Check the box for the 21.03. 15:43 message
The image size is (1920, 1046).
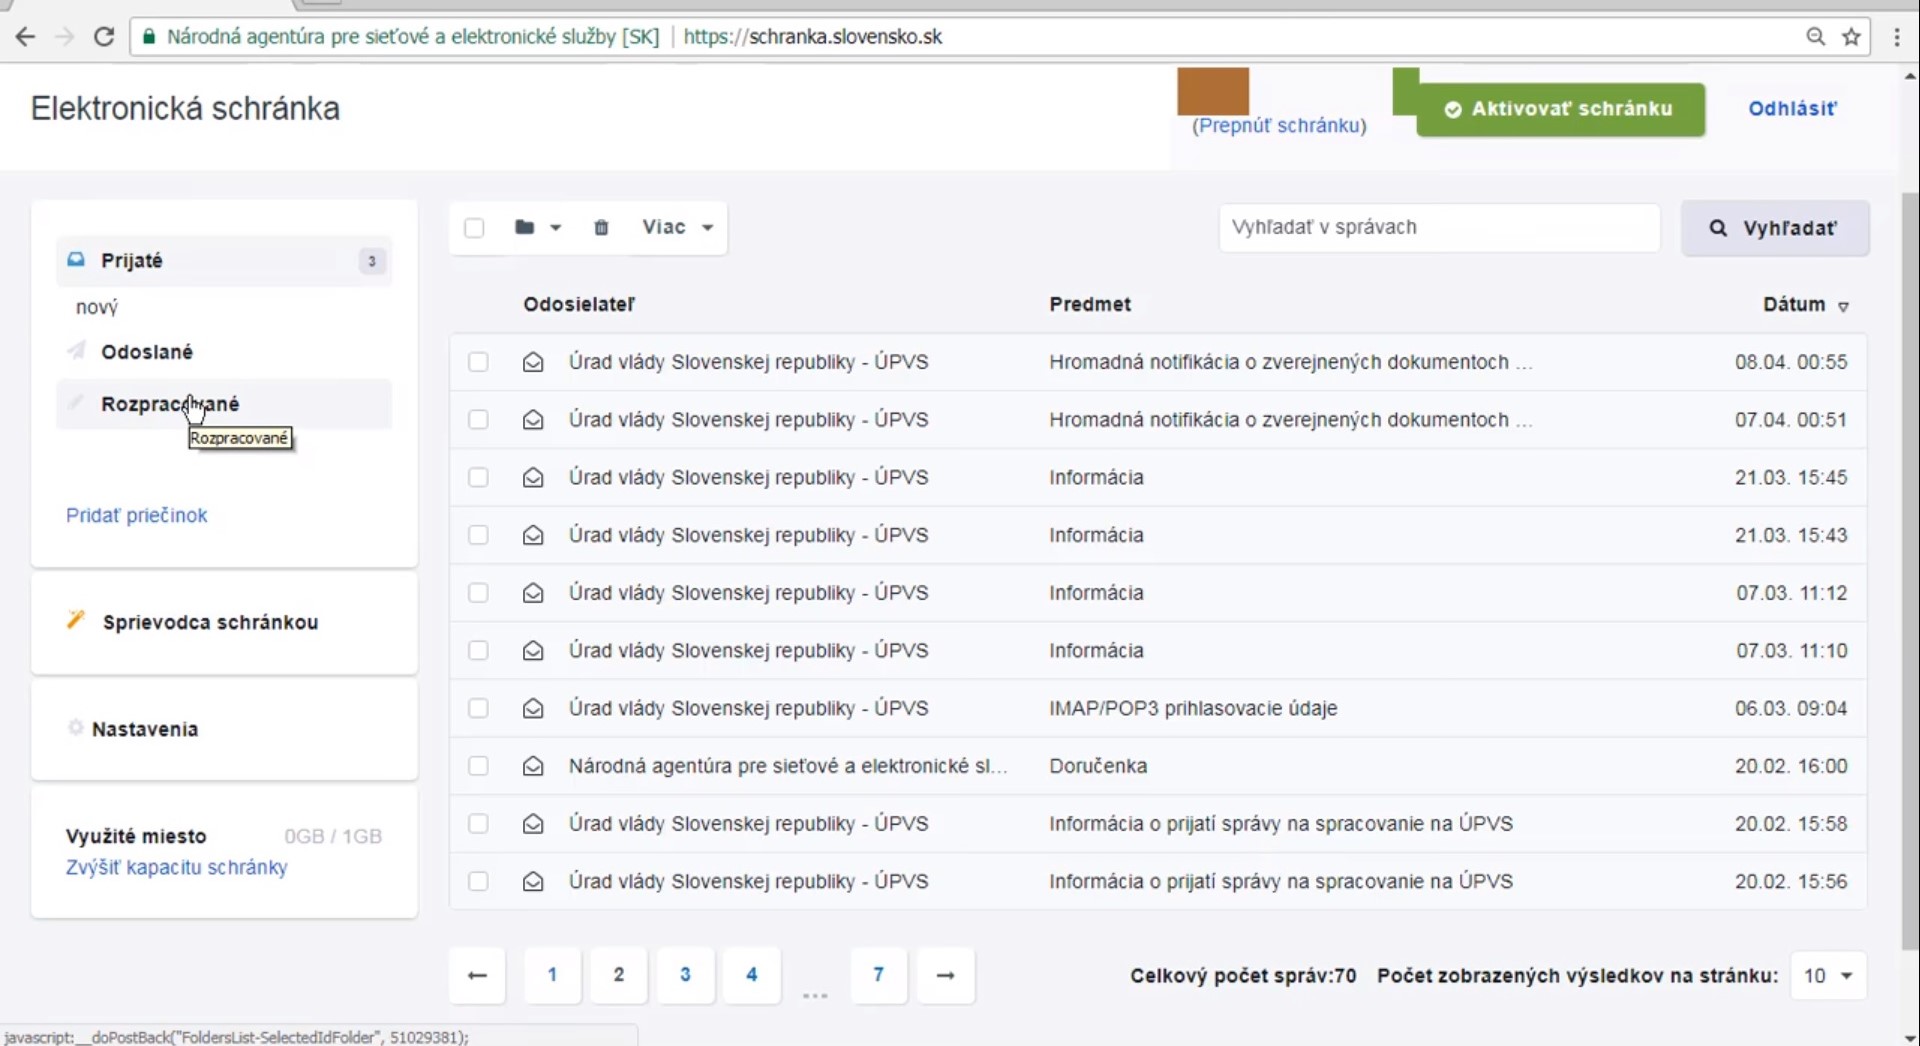[x=478, y=535]
